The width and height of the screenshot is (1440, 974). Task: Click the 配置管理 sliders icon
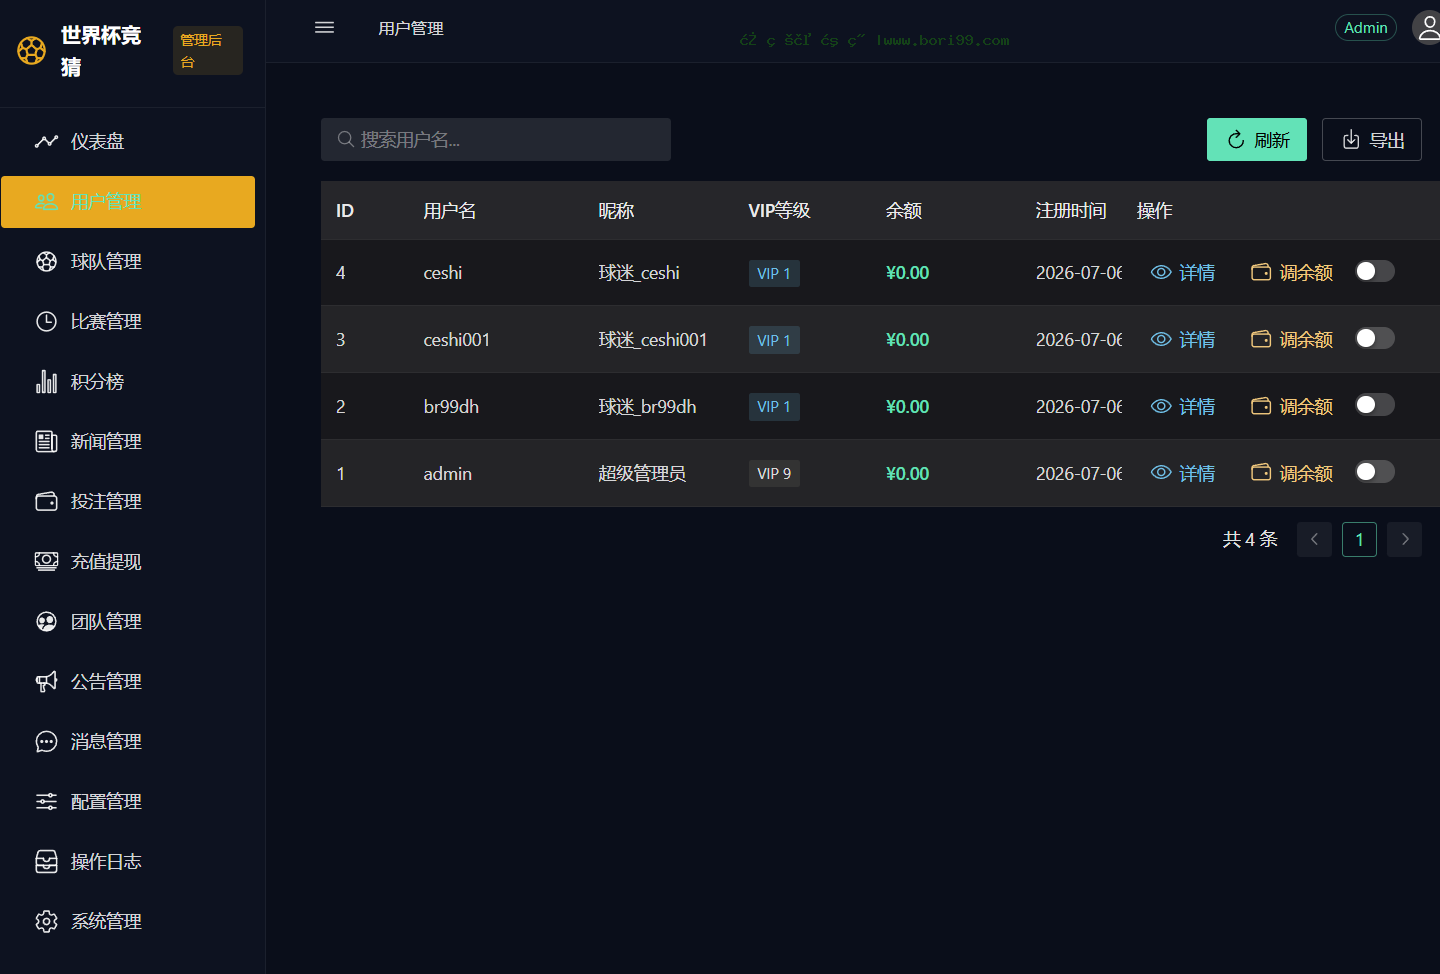coord(46,802)
